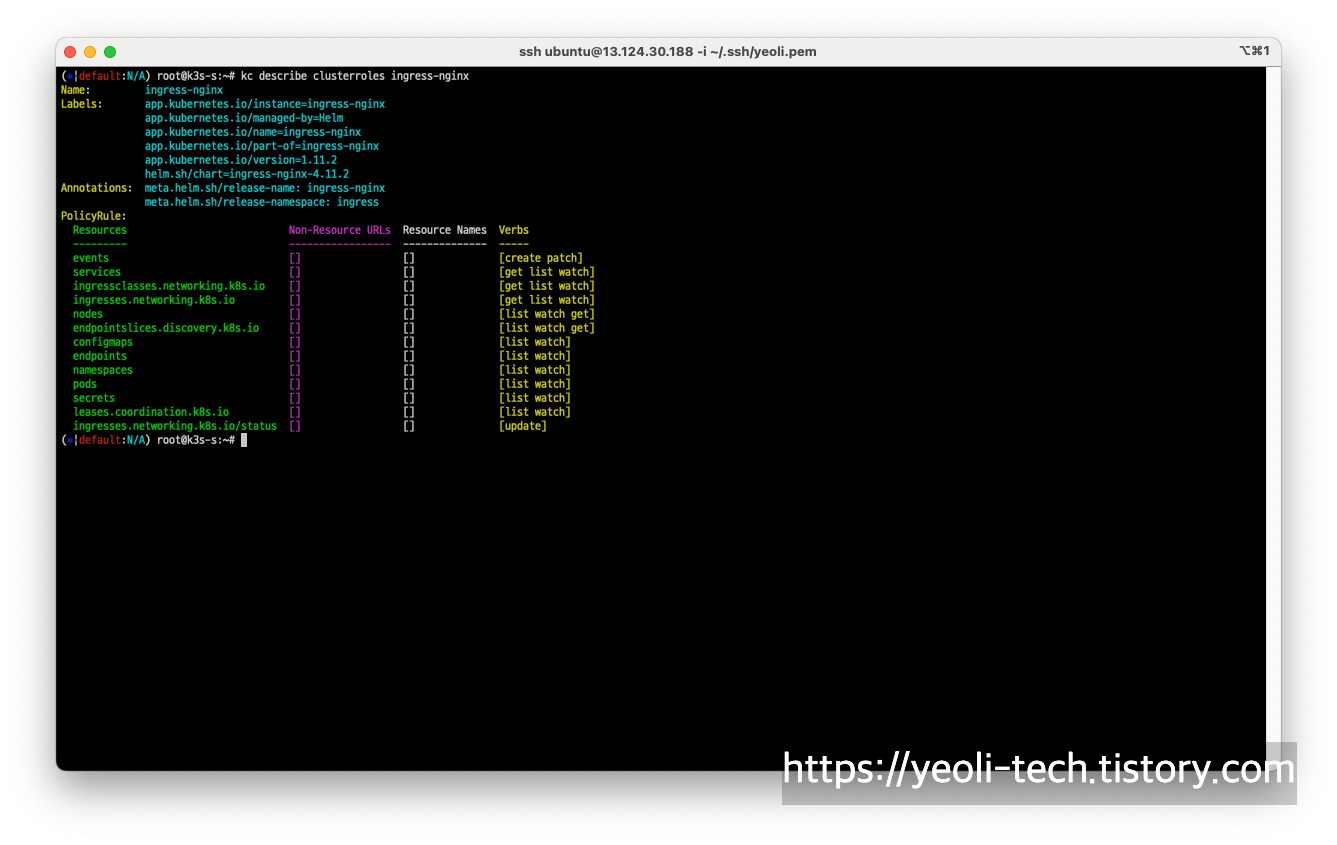Click the 'Non-Resource URLs' column header

340,230
